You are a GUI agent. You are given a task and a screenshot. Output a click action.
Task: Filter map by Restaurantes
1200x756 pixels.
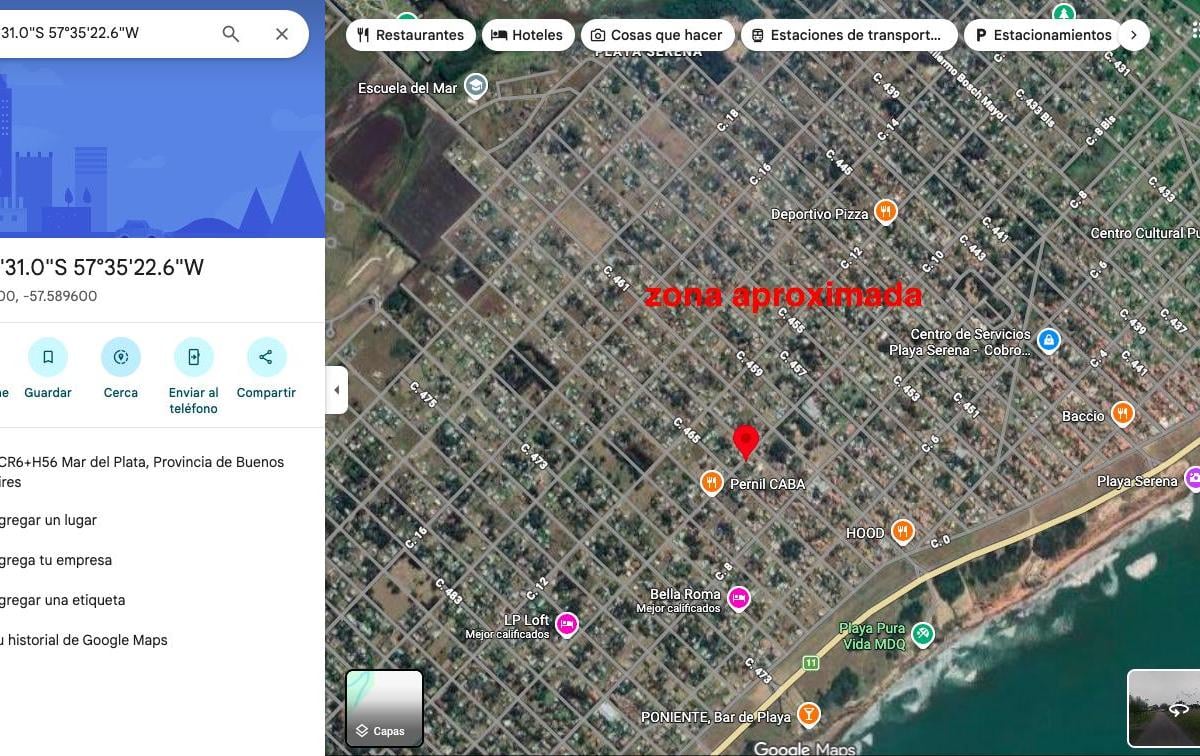tap(410, 35)
